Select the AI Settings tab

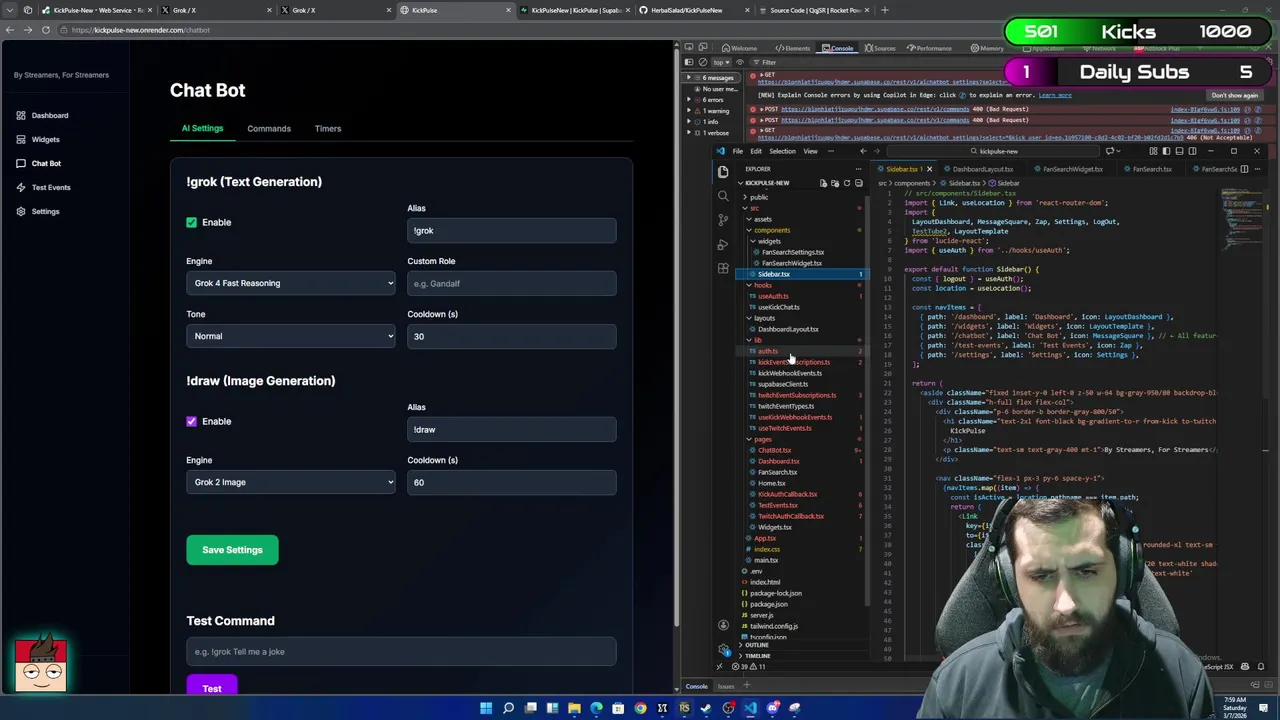pos(202,128)
